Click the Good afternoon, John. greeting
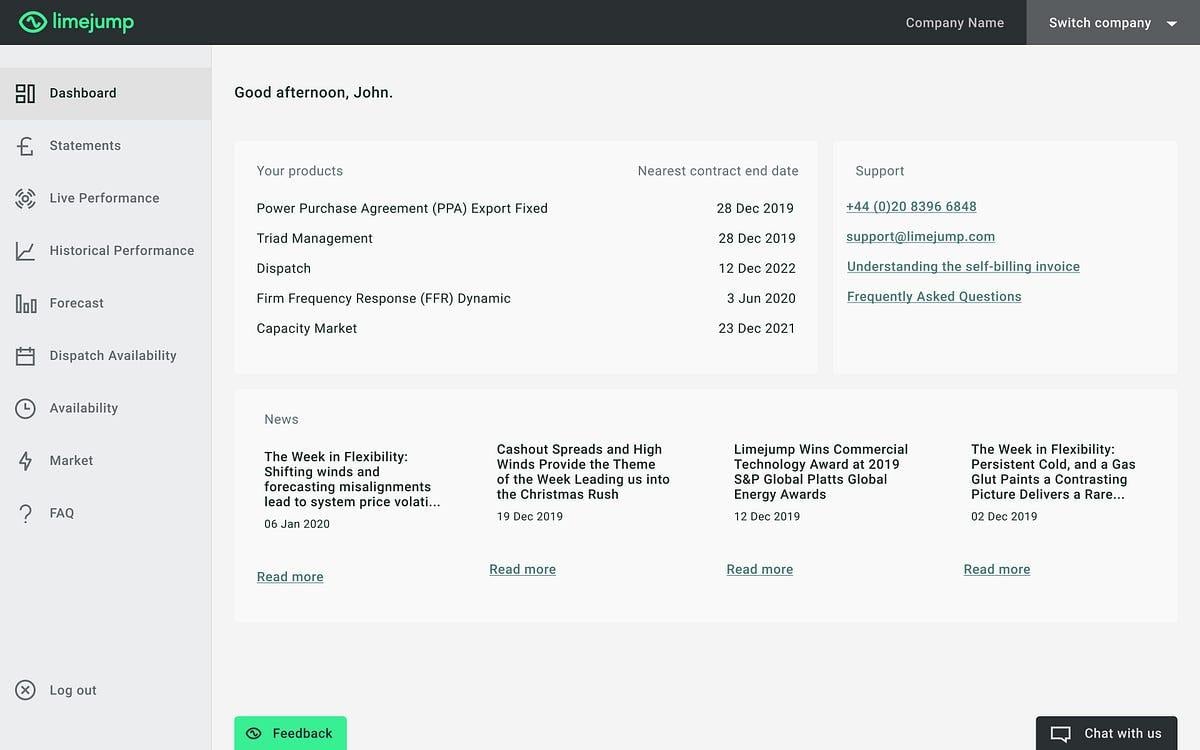The height and width of the screenshot is (750, 1200). (313, 93)
